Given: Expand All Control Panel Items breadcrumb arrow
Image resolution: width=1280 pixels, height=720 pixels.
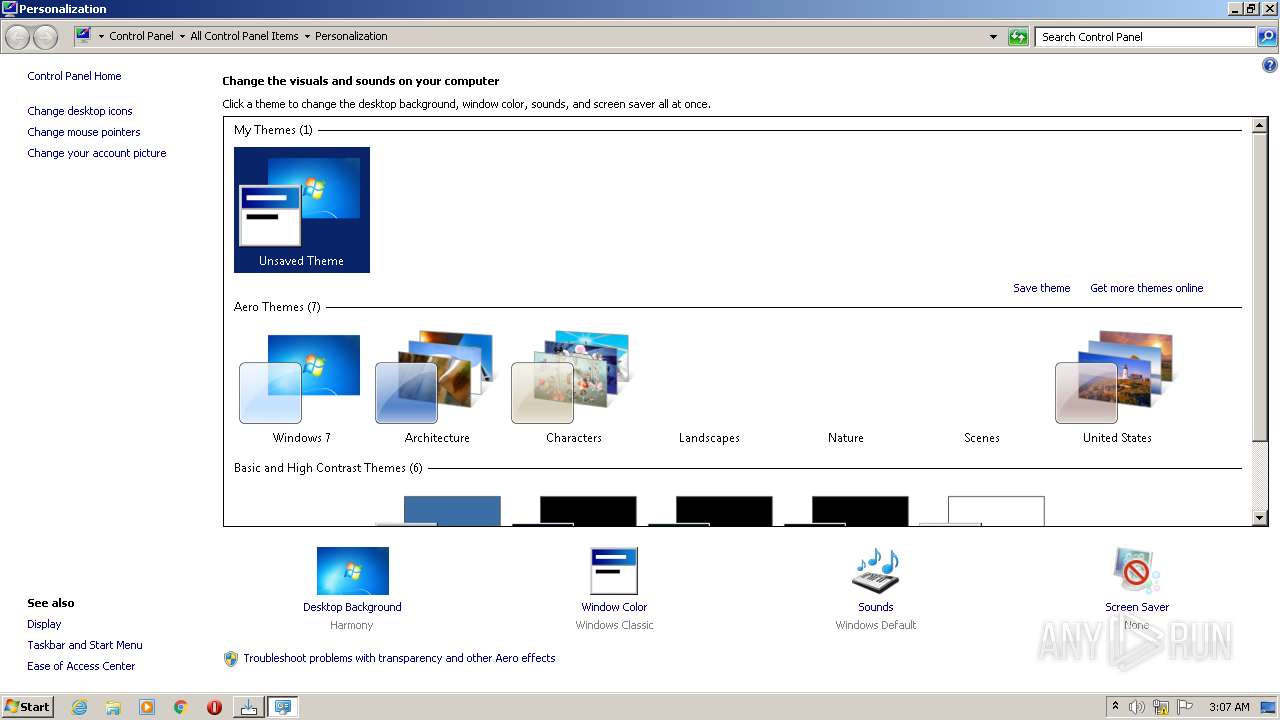Looking at the screenshot, I should click(x=307, y=36).
